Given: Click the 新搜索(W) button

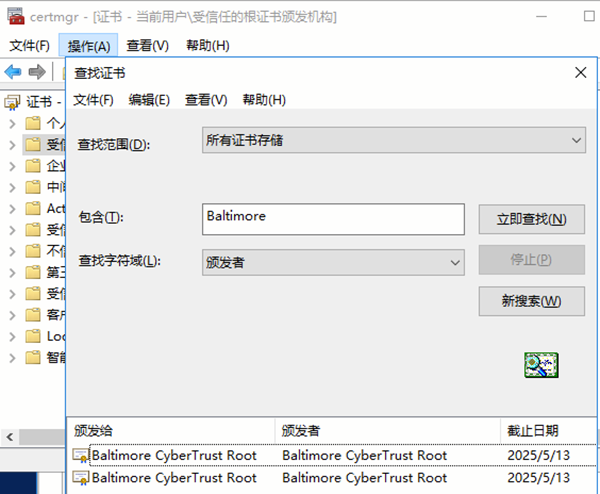Looking at the screenshot, I should [x=531, y=300].
